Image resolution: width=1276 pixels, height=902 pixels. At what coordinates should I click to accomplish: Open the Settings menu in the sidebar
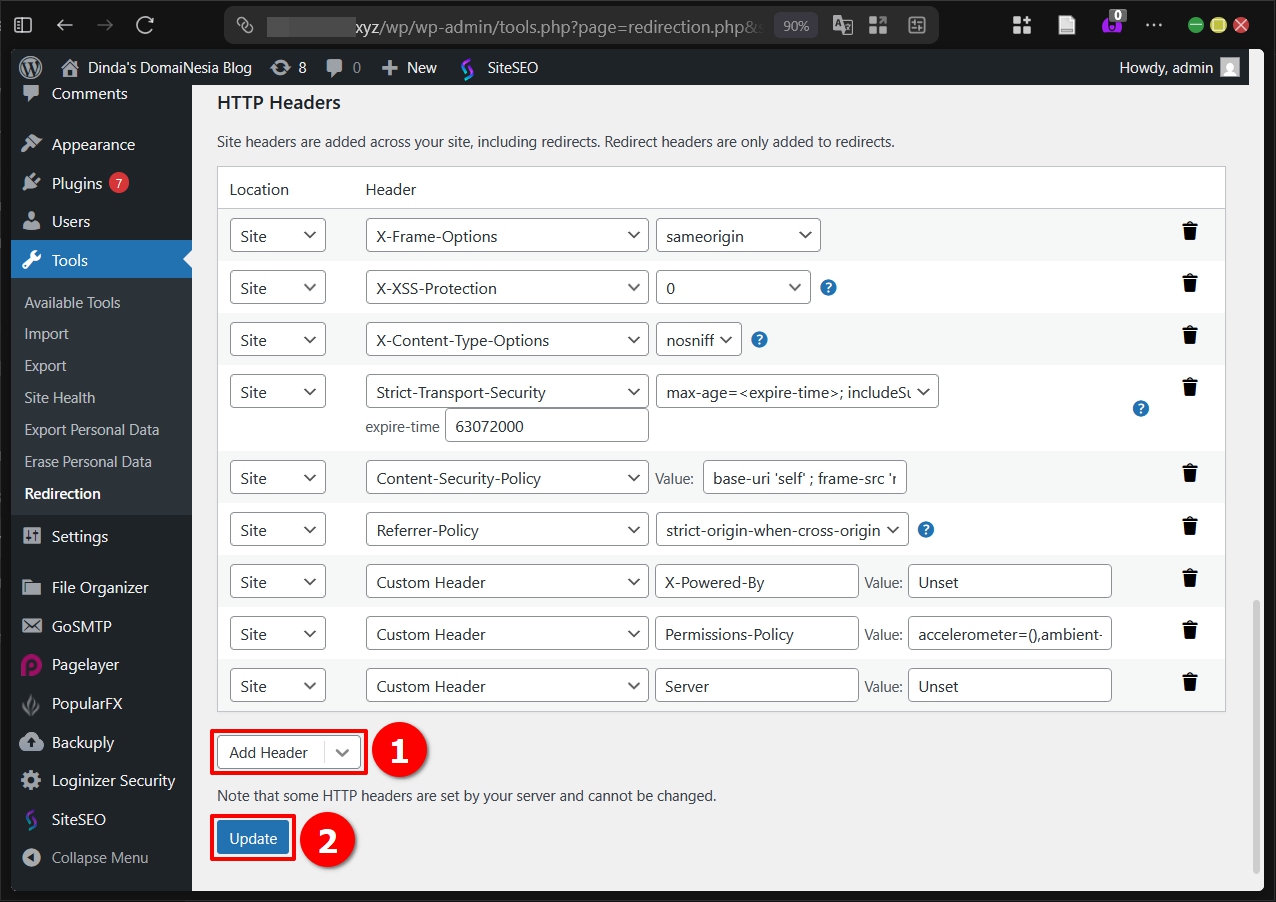(x=77, y=536)
